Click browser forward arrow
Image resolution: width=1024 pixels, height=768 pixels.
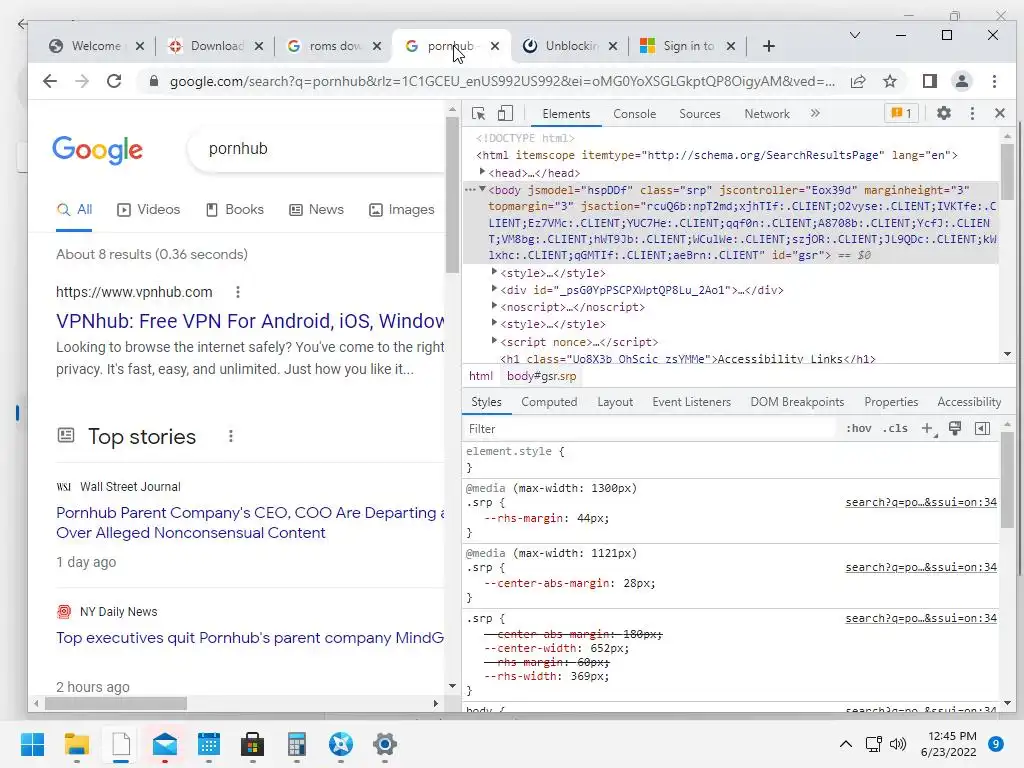[82, 81]
